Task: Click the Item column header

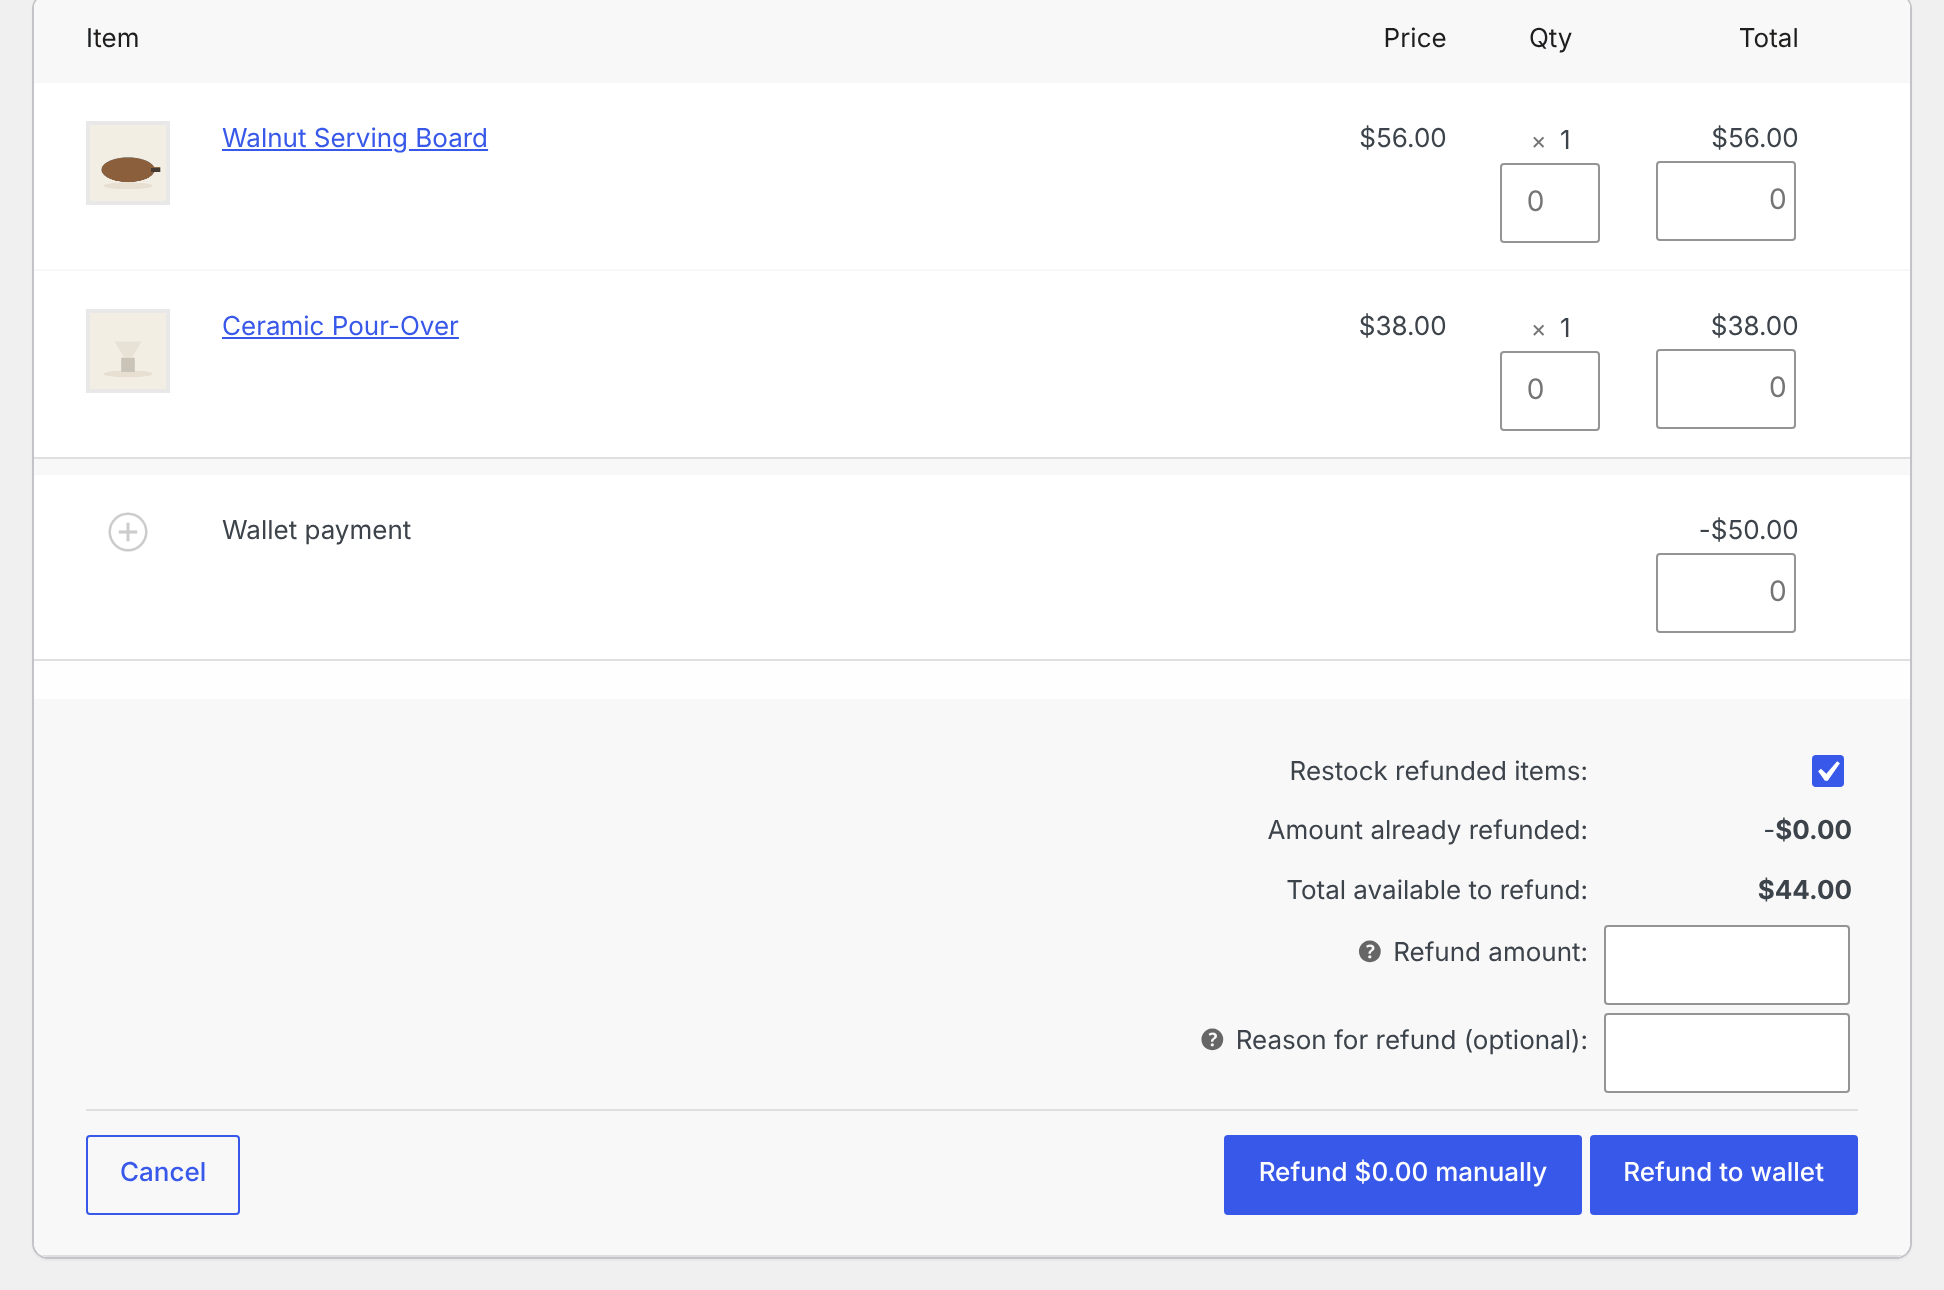Action: pyautogui.click(x=112, y=38)
